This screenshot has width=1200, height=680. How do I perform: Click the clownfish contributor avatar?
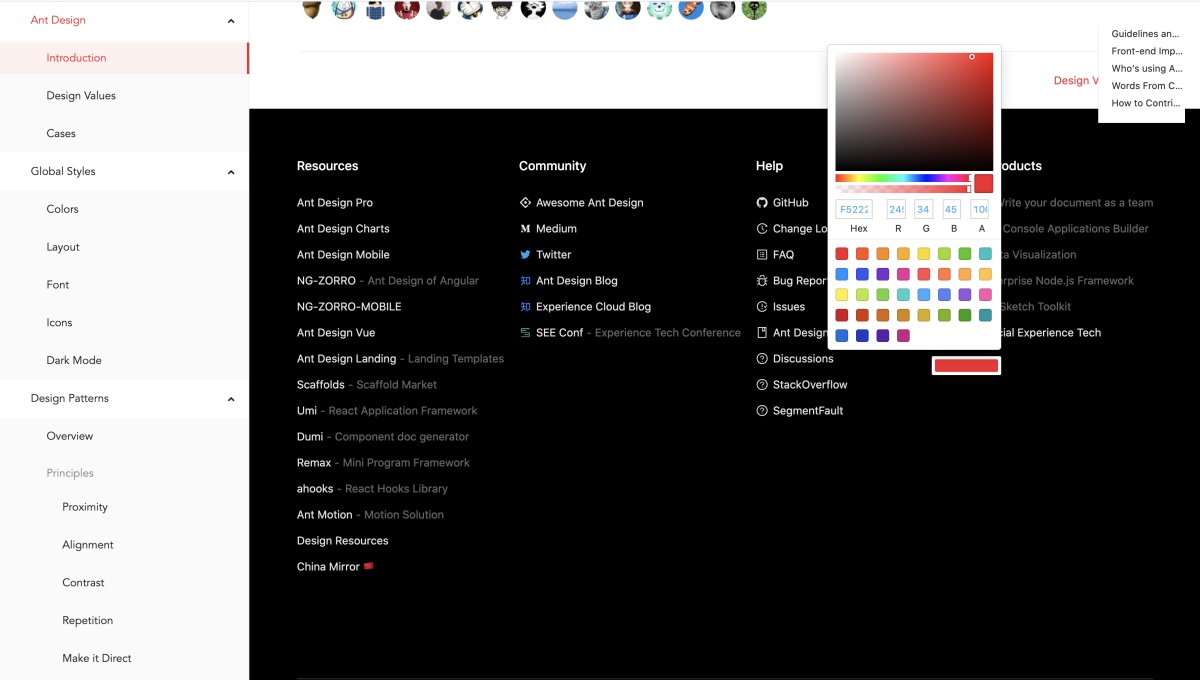click(x=691, y=9)
